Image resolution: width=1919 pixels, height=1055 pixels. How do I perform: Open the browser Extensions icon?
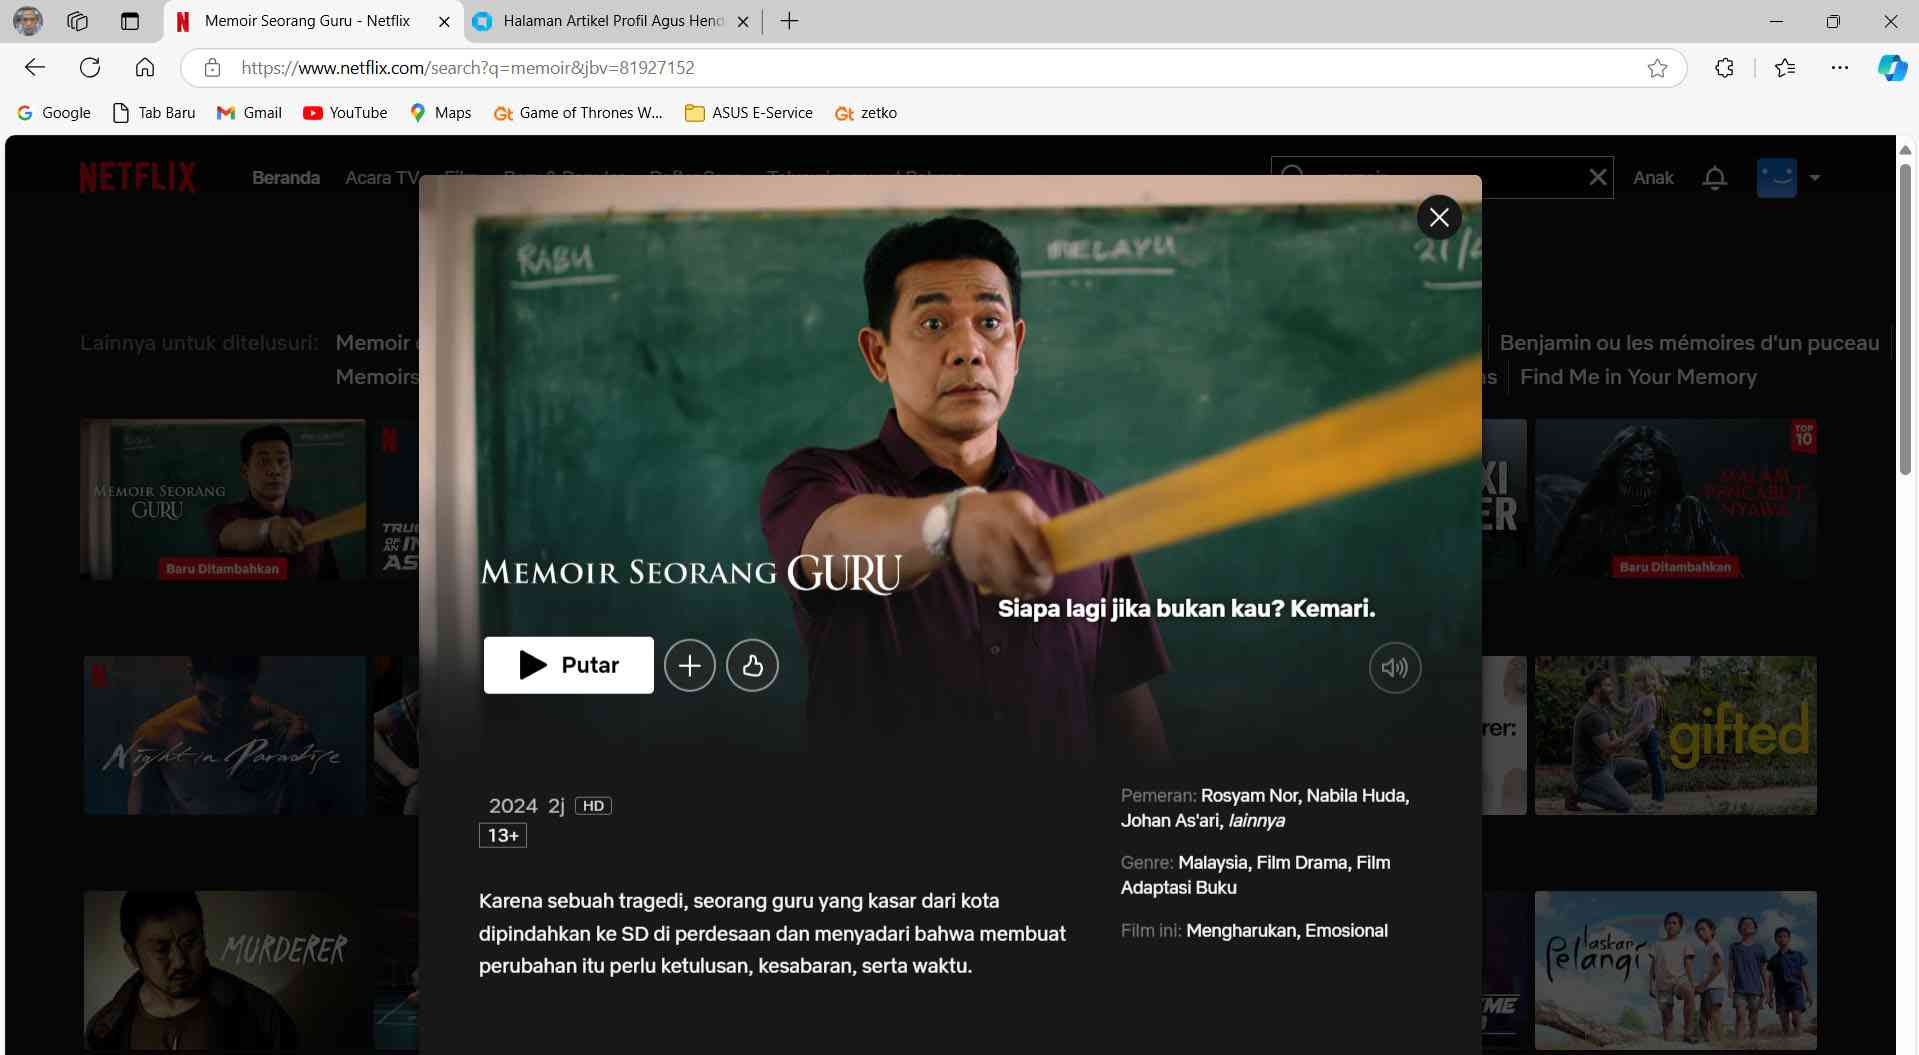tap(1724, 68)
